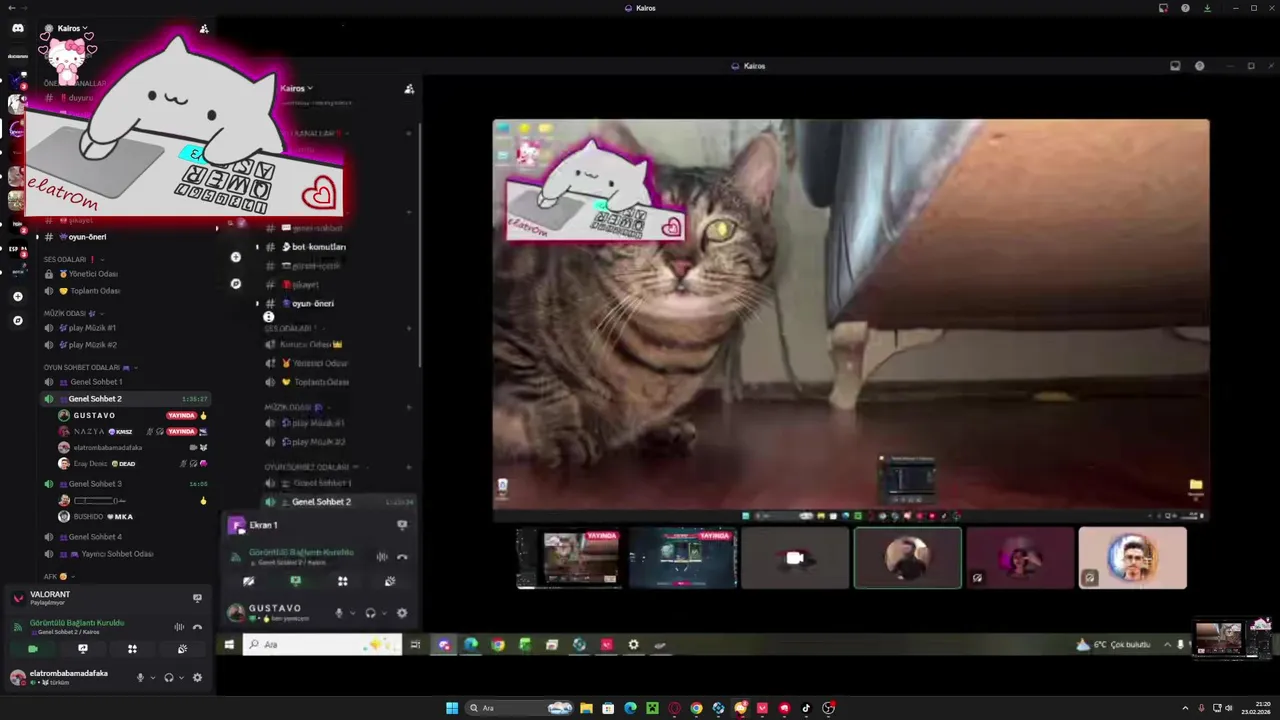Open the members list icon beside Kairos header

(204, 29)
